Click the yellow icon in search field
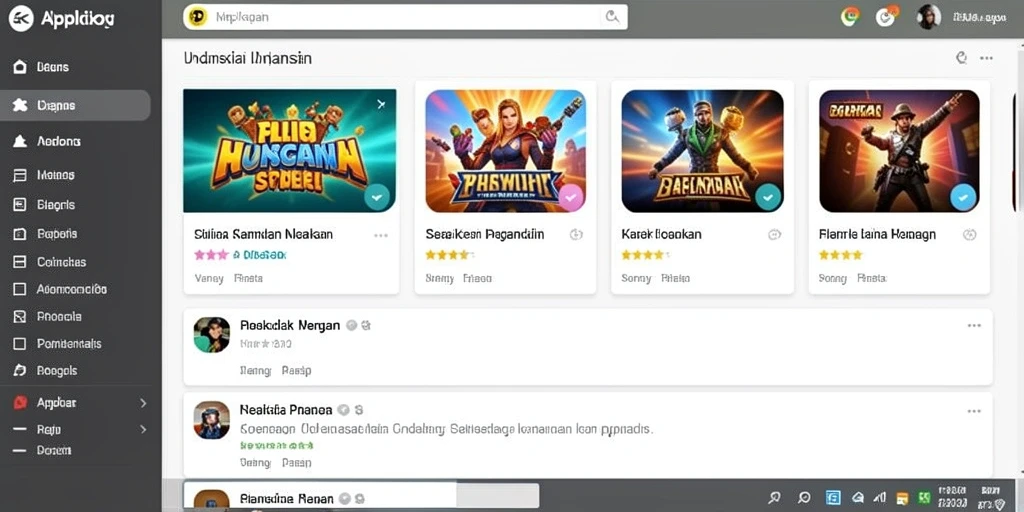This screenshot has width=1024, height=512. tap(197, 17)
